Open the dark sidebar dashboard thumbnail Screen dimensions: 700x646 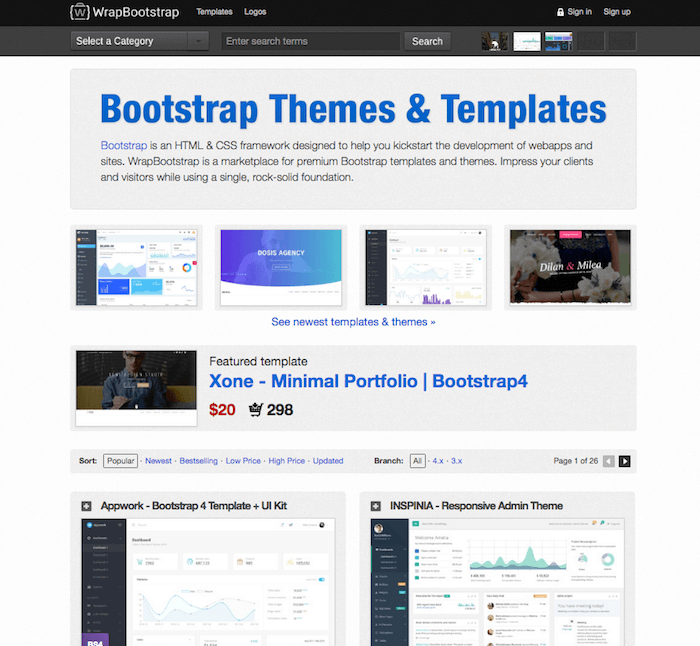425,267
